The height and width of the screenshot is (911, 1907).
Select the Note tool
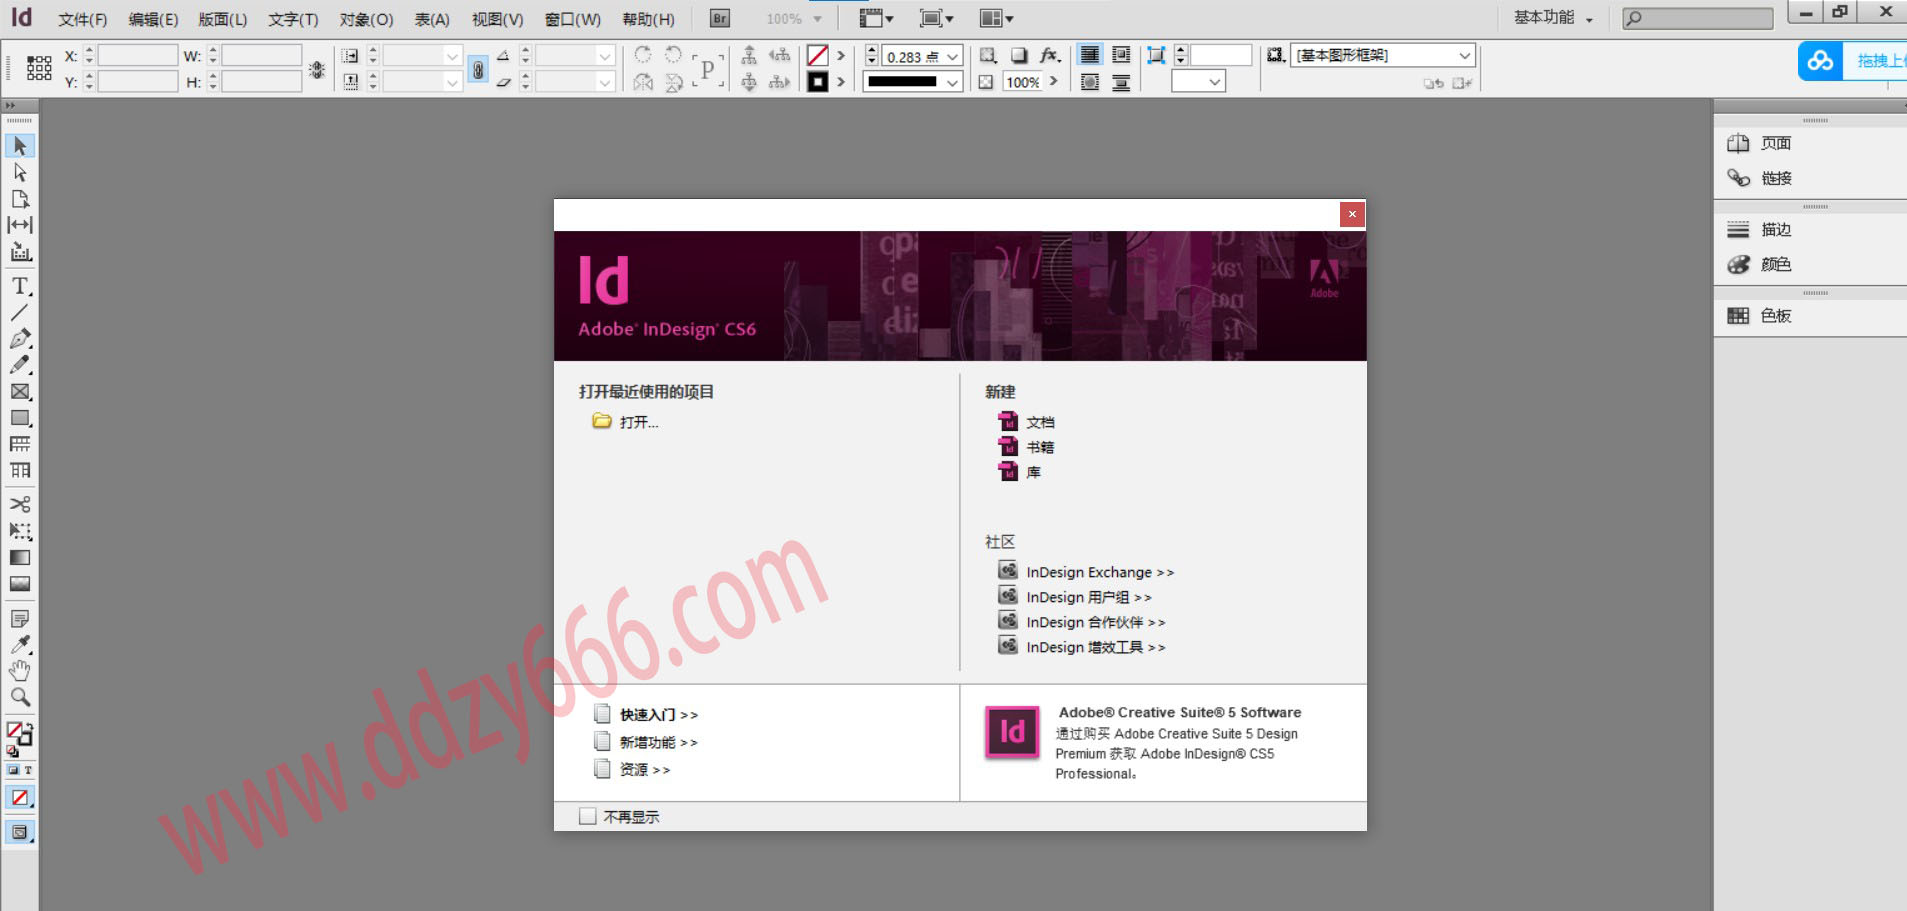(x=20, y=619)
